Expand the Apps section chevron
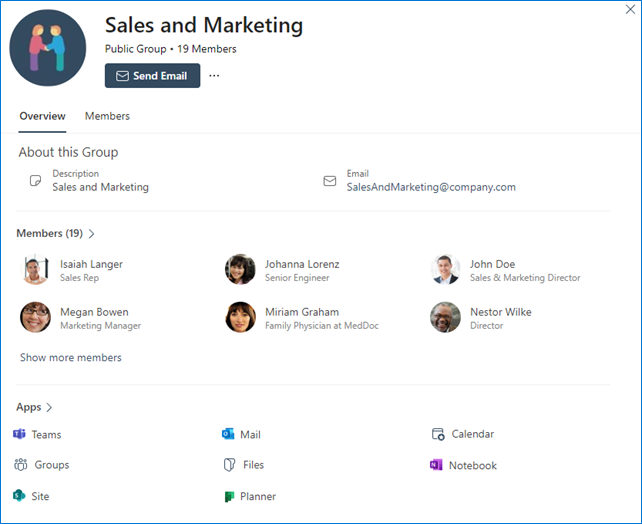642x524 pixels. [49, 407]
